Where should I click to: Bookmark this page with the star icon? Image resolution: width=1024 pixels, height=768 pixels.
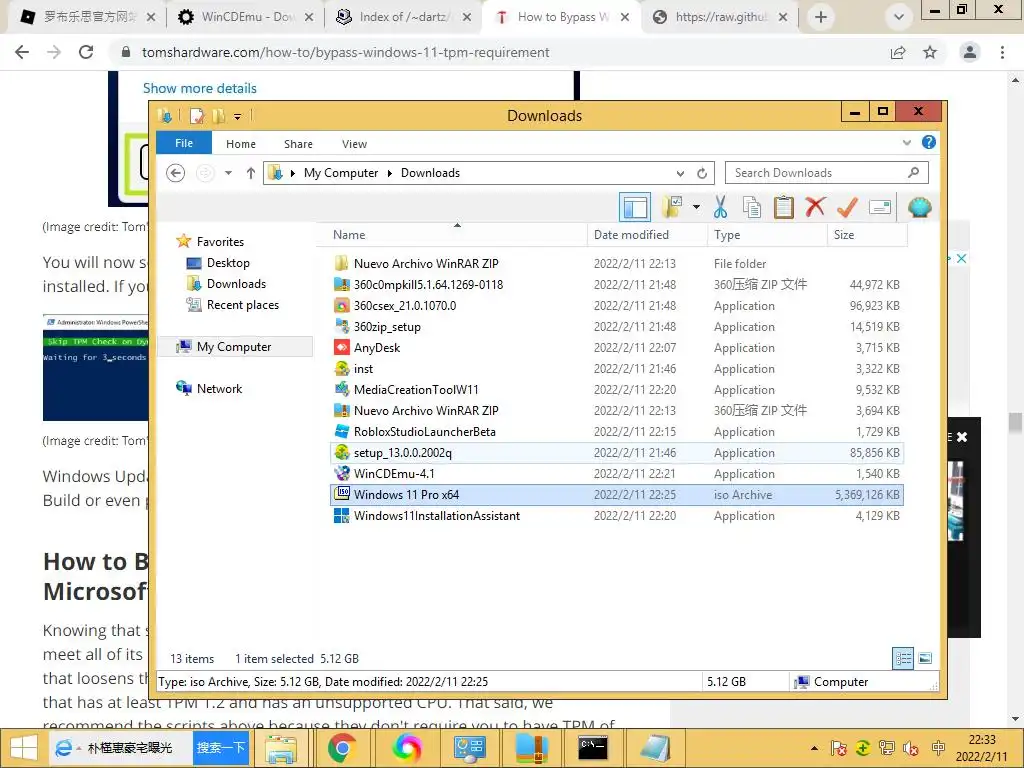coord(930,52)
